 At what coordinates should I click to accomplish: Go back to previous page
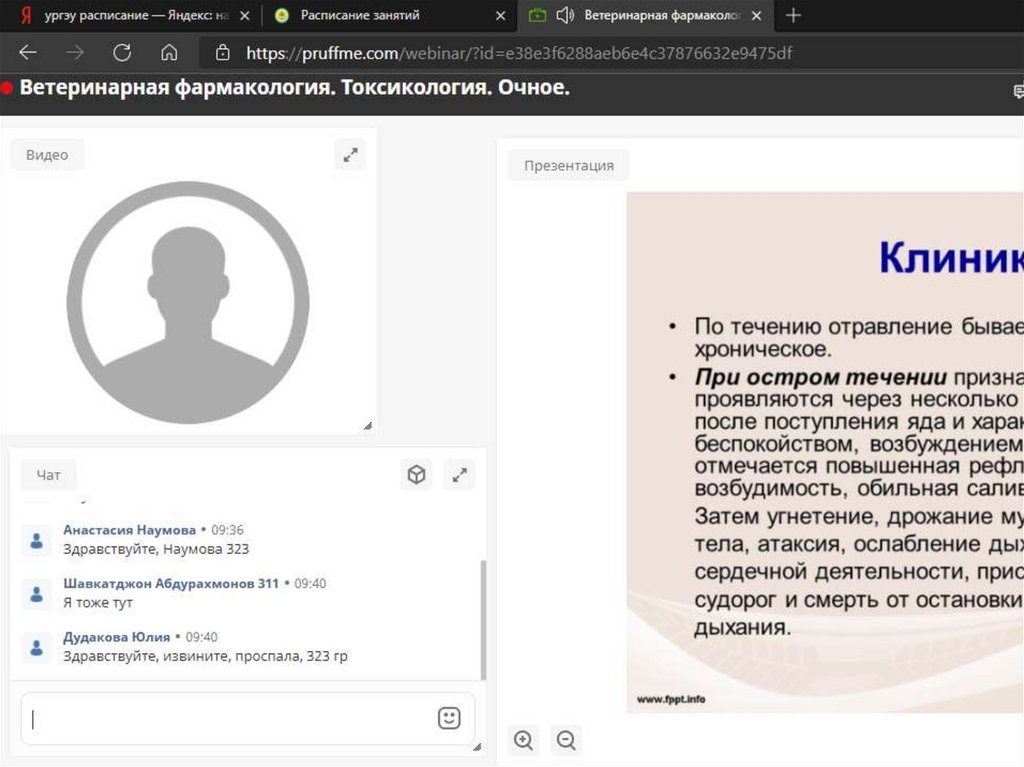pos(28,53)
